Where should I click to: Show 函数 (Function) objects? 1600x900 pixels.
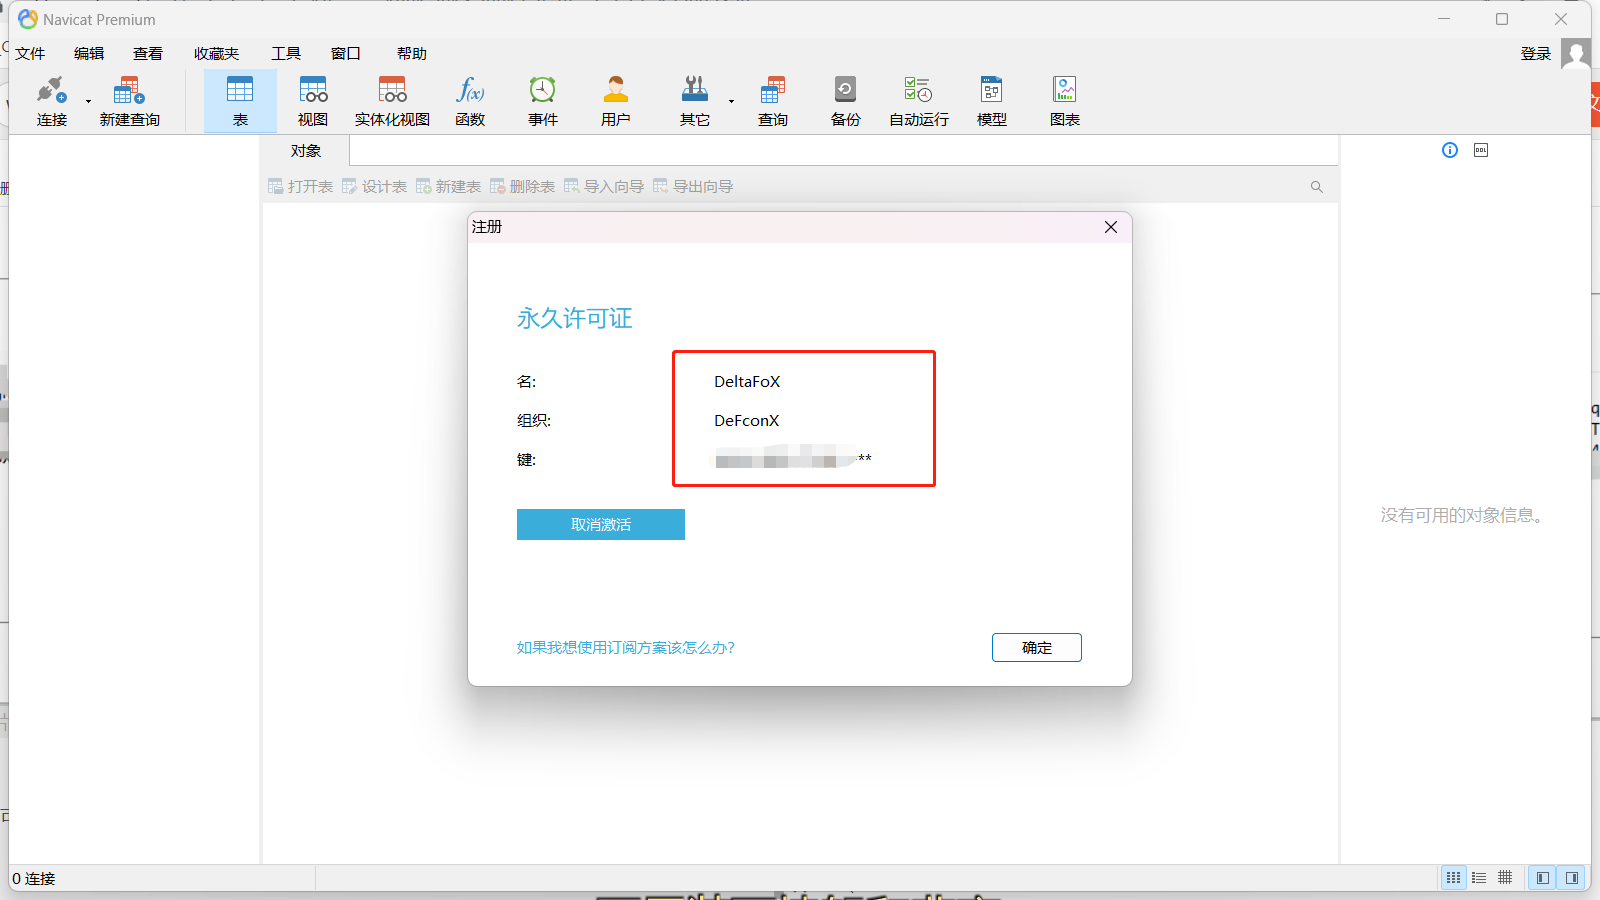point(470,101)
